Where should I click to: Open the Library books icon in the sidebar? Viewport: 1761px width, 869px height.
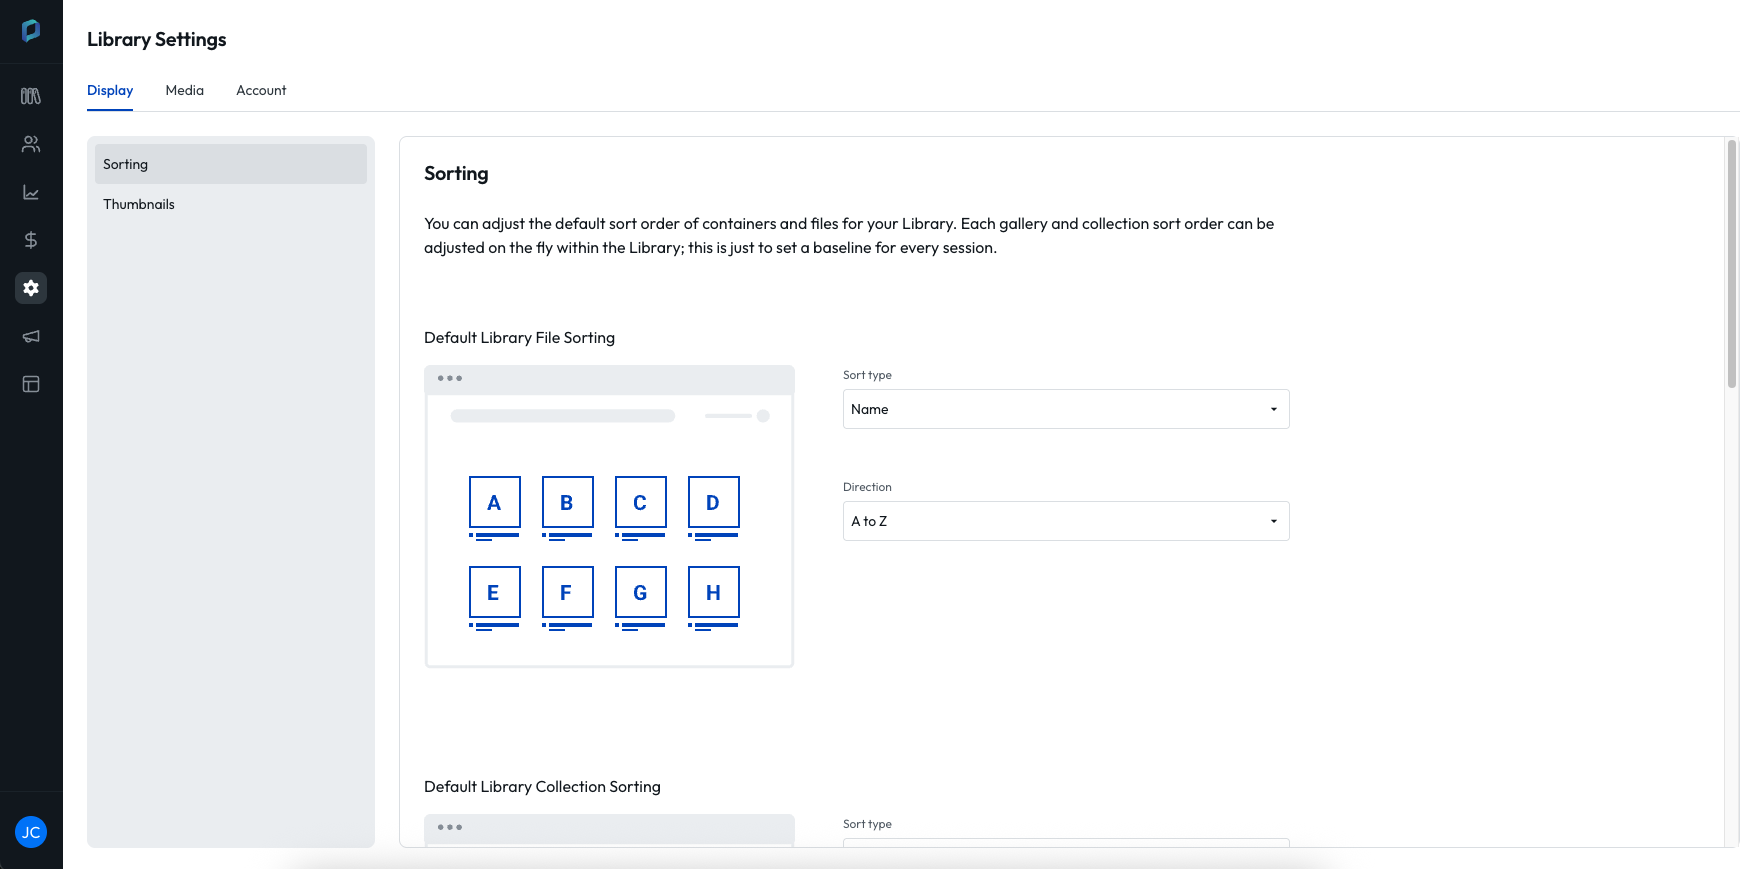click(31, 96)
